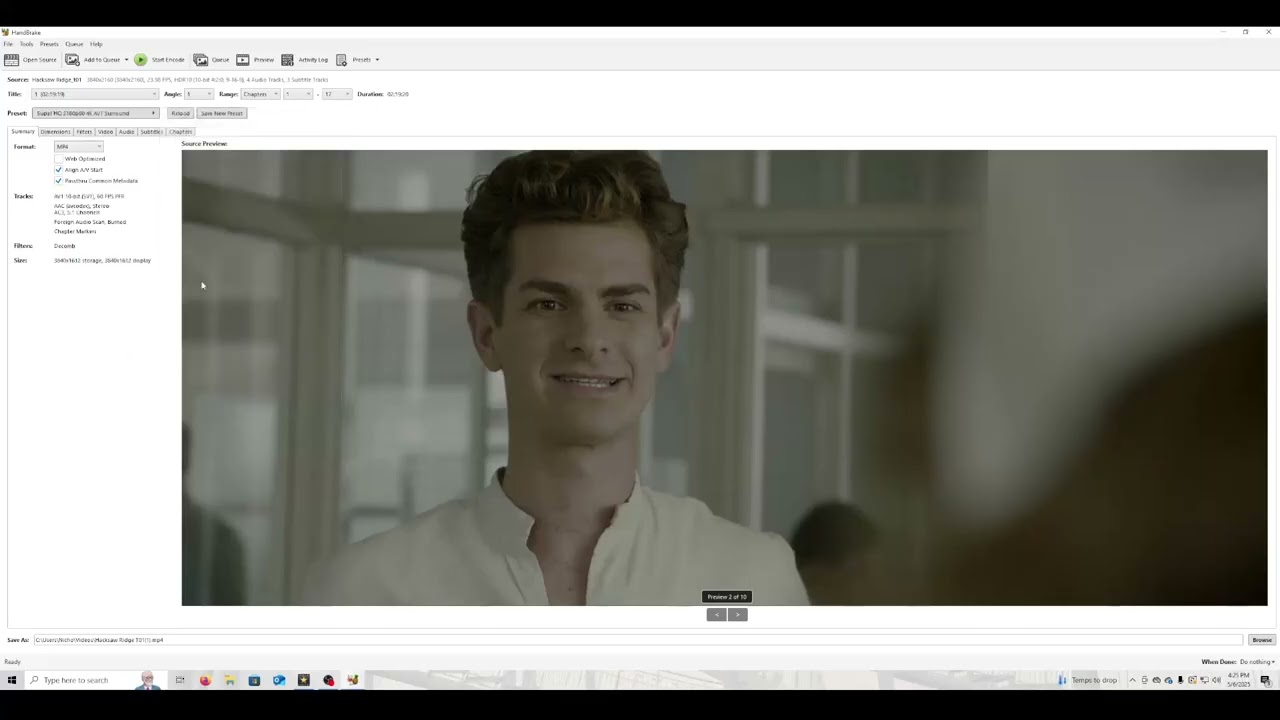Open the notification center icon
1280x720 pixels.
(1265, 680)
